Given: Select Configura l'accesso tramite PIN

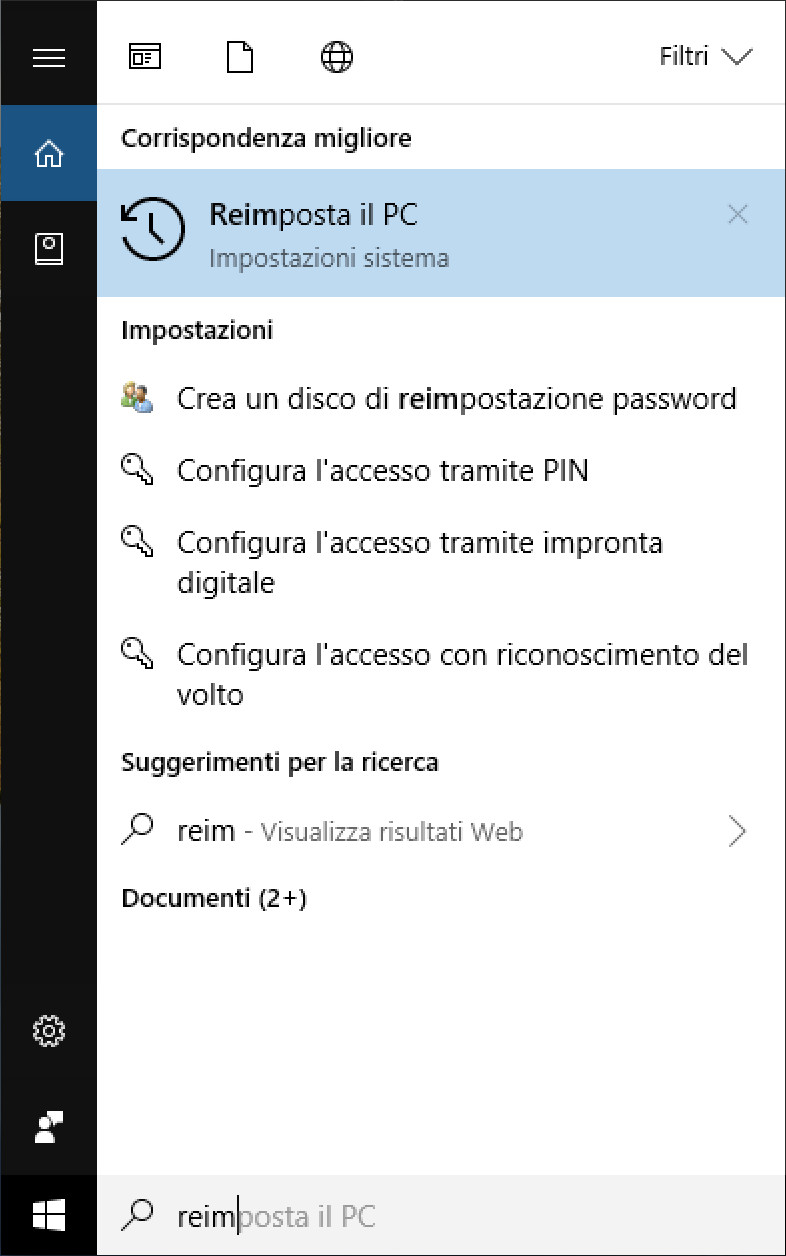Looking at the screenshot, I should (x=382, y=470).
